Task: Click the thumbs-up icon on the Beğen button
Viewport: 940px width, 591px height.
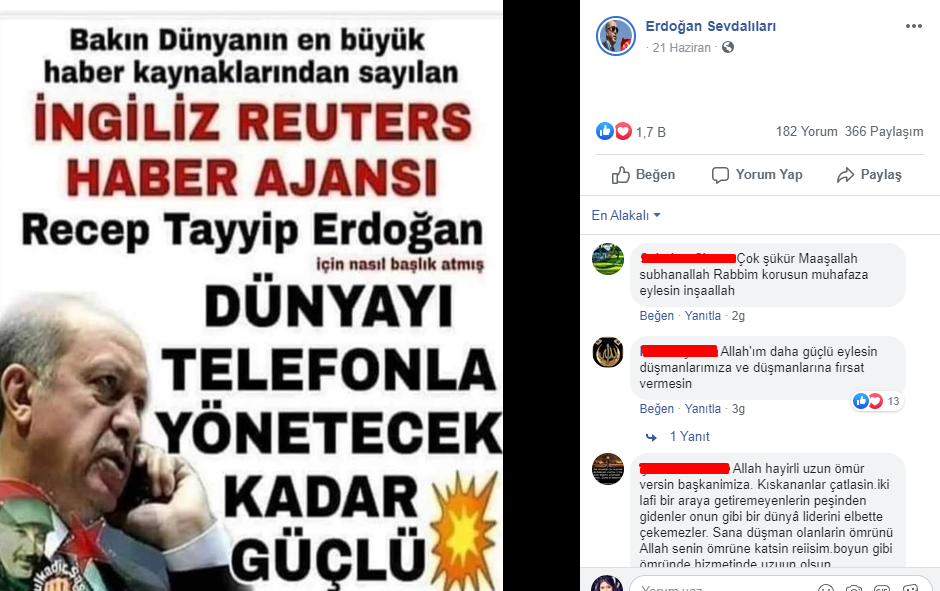Action: click(x=620, y=175)
